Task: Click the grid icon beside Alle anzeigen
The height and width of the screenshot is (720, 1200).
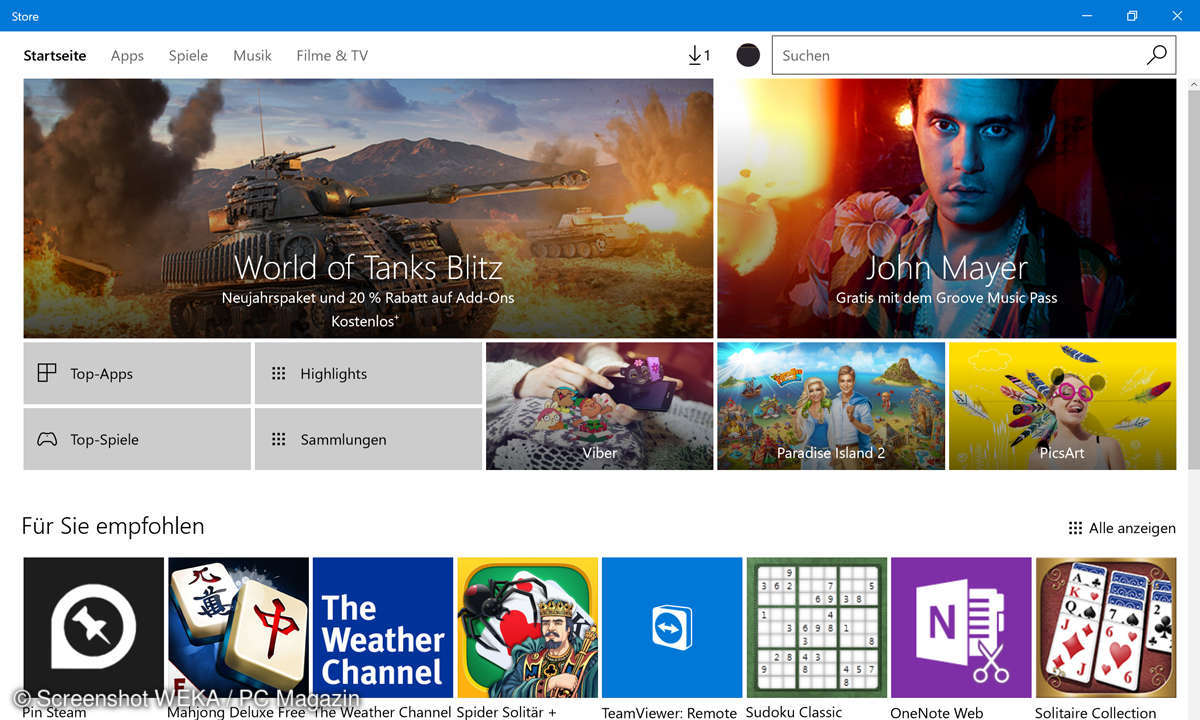Action: [x=1075, y=528]
